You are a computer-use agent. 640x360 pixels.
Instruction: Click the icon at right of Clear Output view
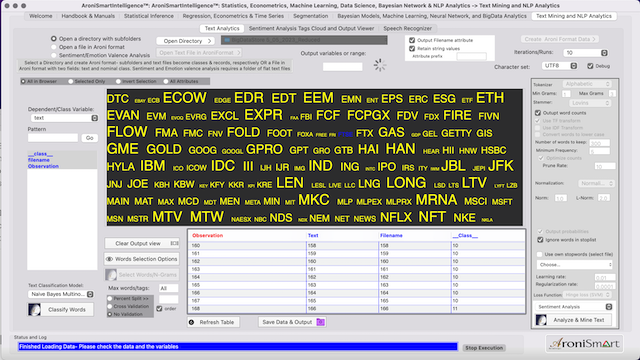point(174,243)
